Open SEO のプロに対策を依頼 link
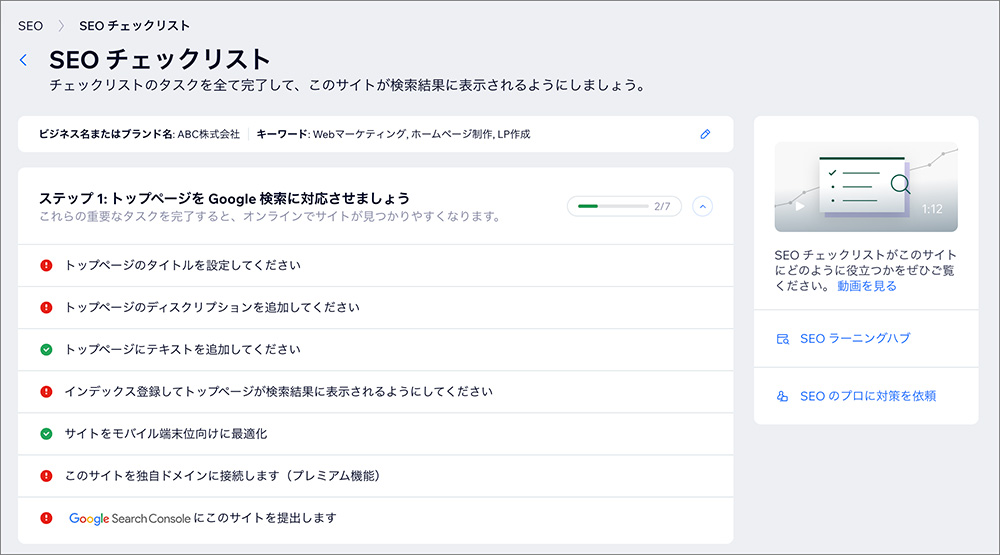This screenshot has height=555, width=1000. click(x=868, y=396)
